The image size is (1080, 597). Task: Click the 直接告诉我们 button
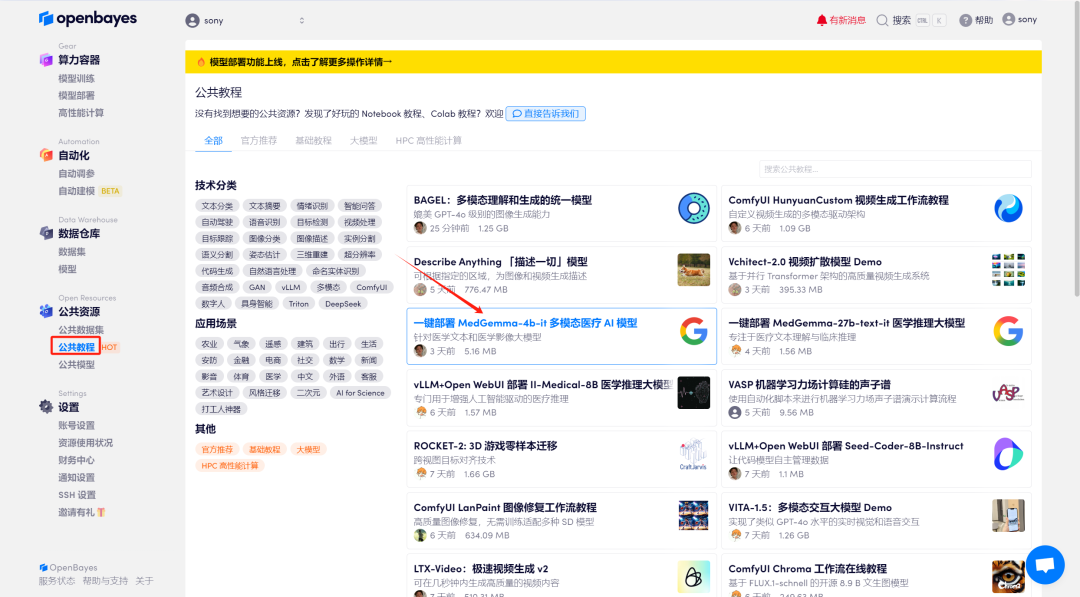pos(546,114)
